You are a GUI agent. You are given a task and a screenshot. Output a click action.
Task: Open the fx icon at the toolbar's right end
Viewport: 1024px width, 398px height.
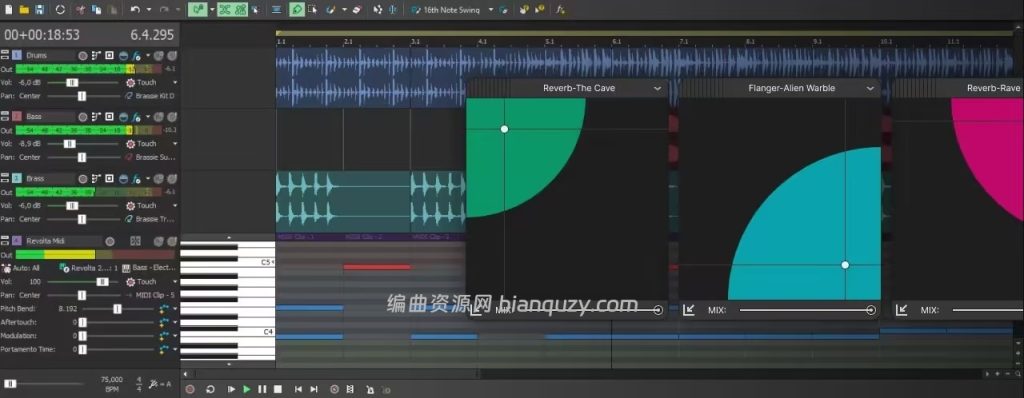point(560,10)
